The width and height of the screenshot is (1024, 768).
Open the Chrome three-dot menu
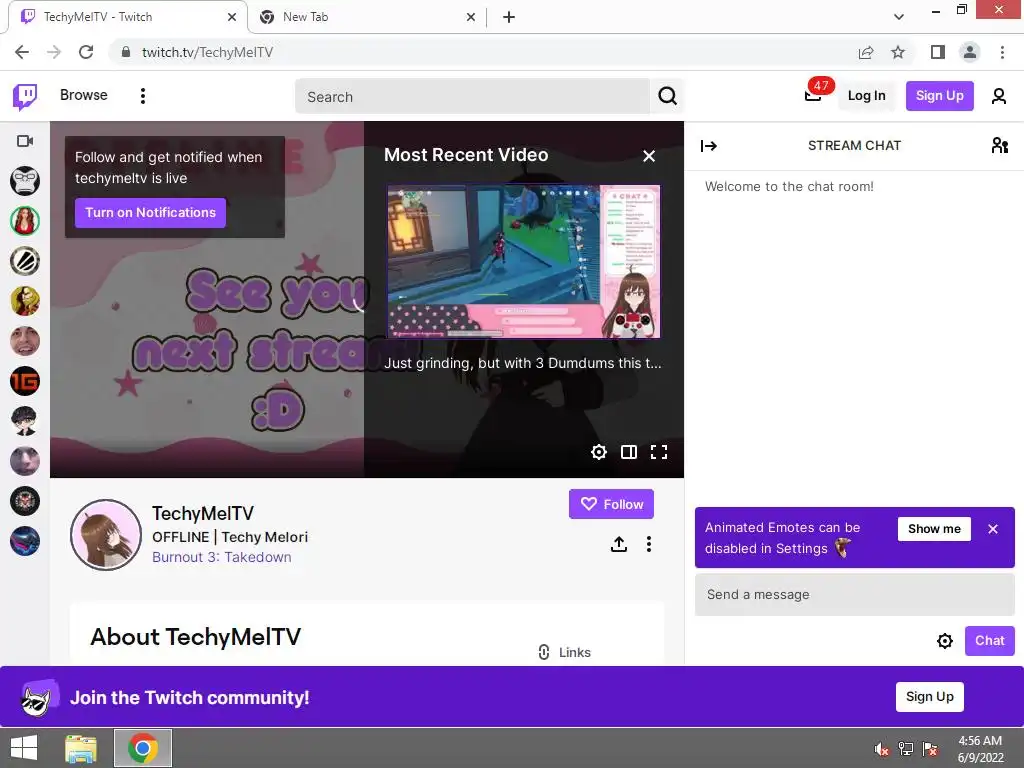pos(1002,52)
